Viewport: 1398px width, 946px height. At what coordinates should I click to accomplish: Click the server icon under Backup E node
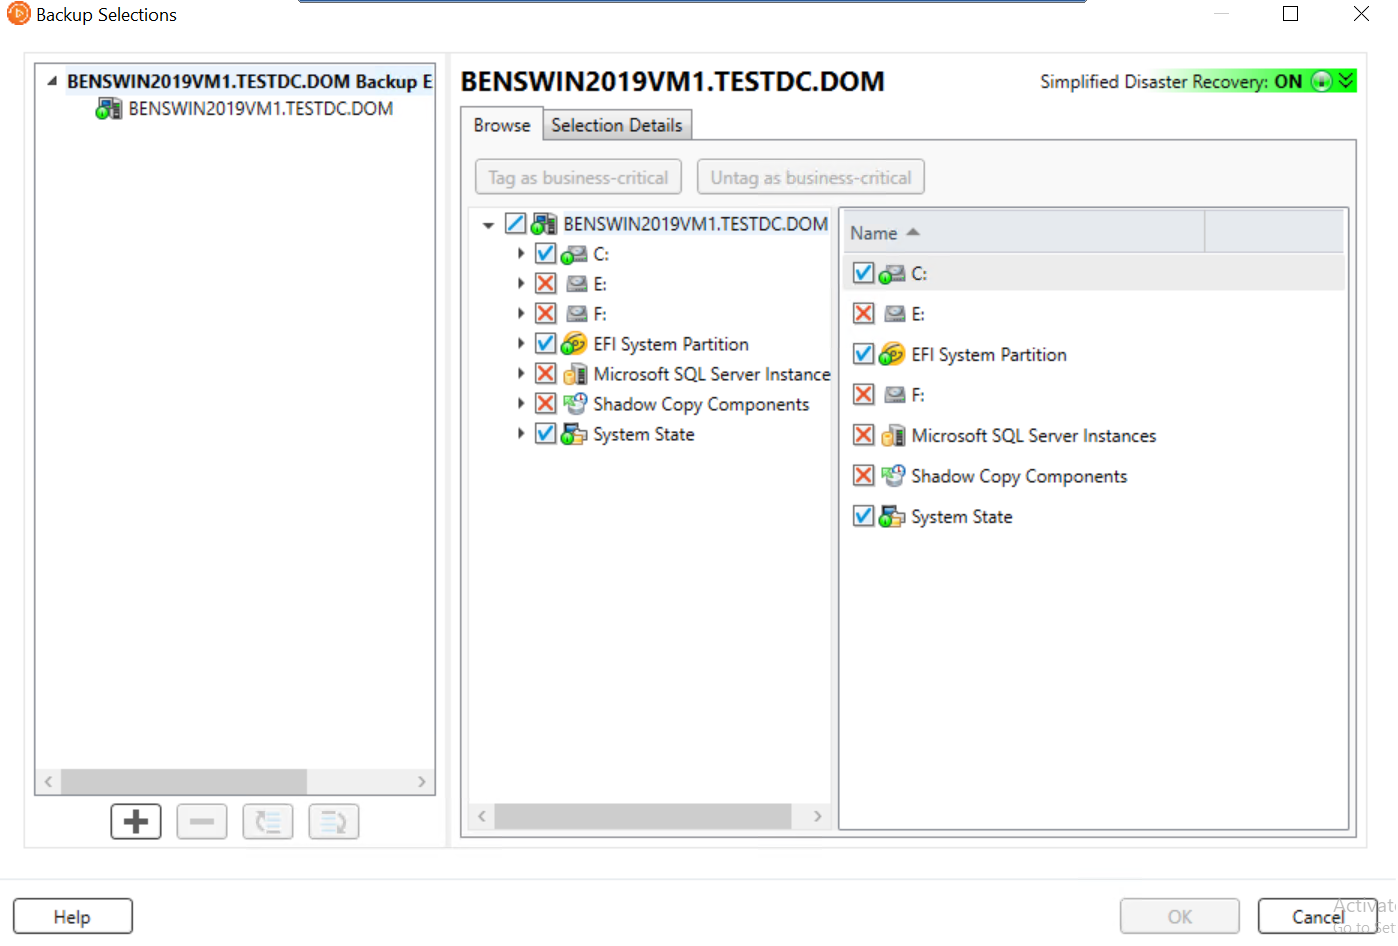109,109
